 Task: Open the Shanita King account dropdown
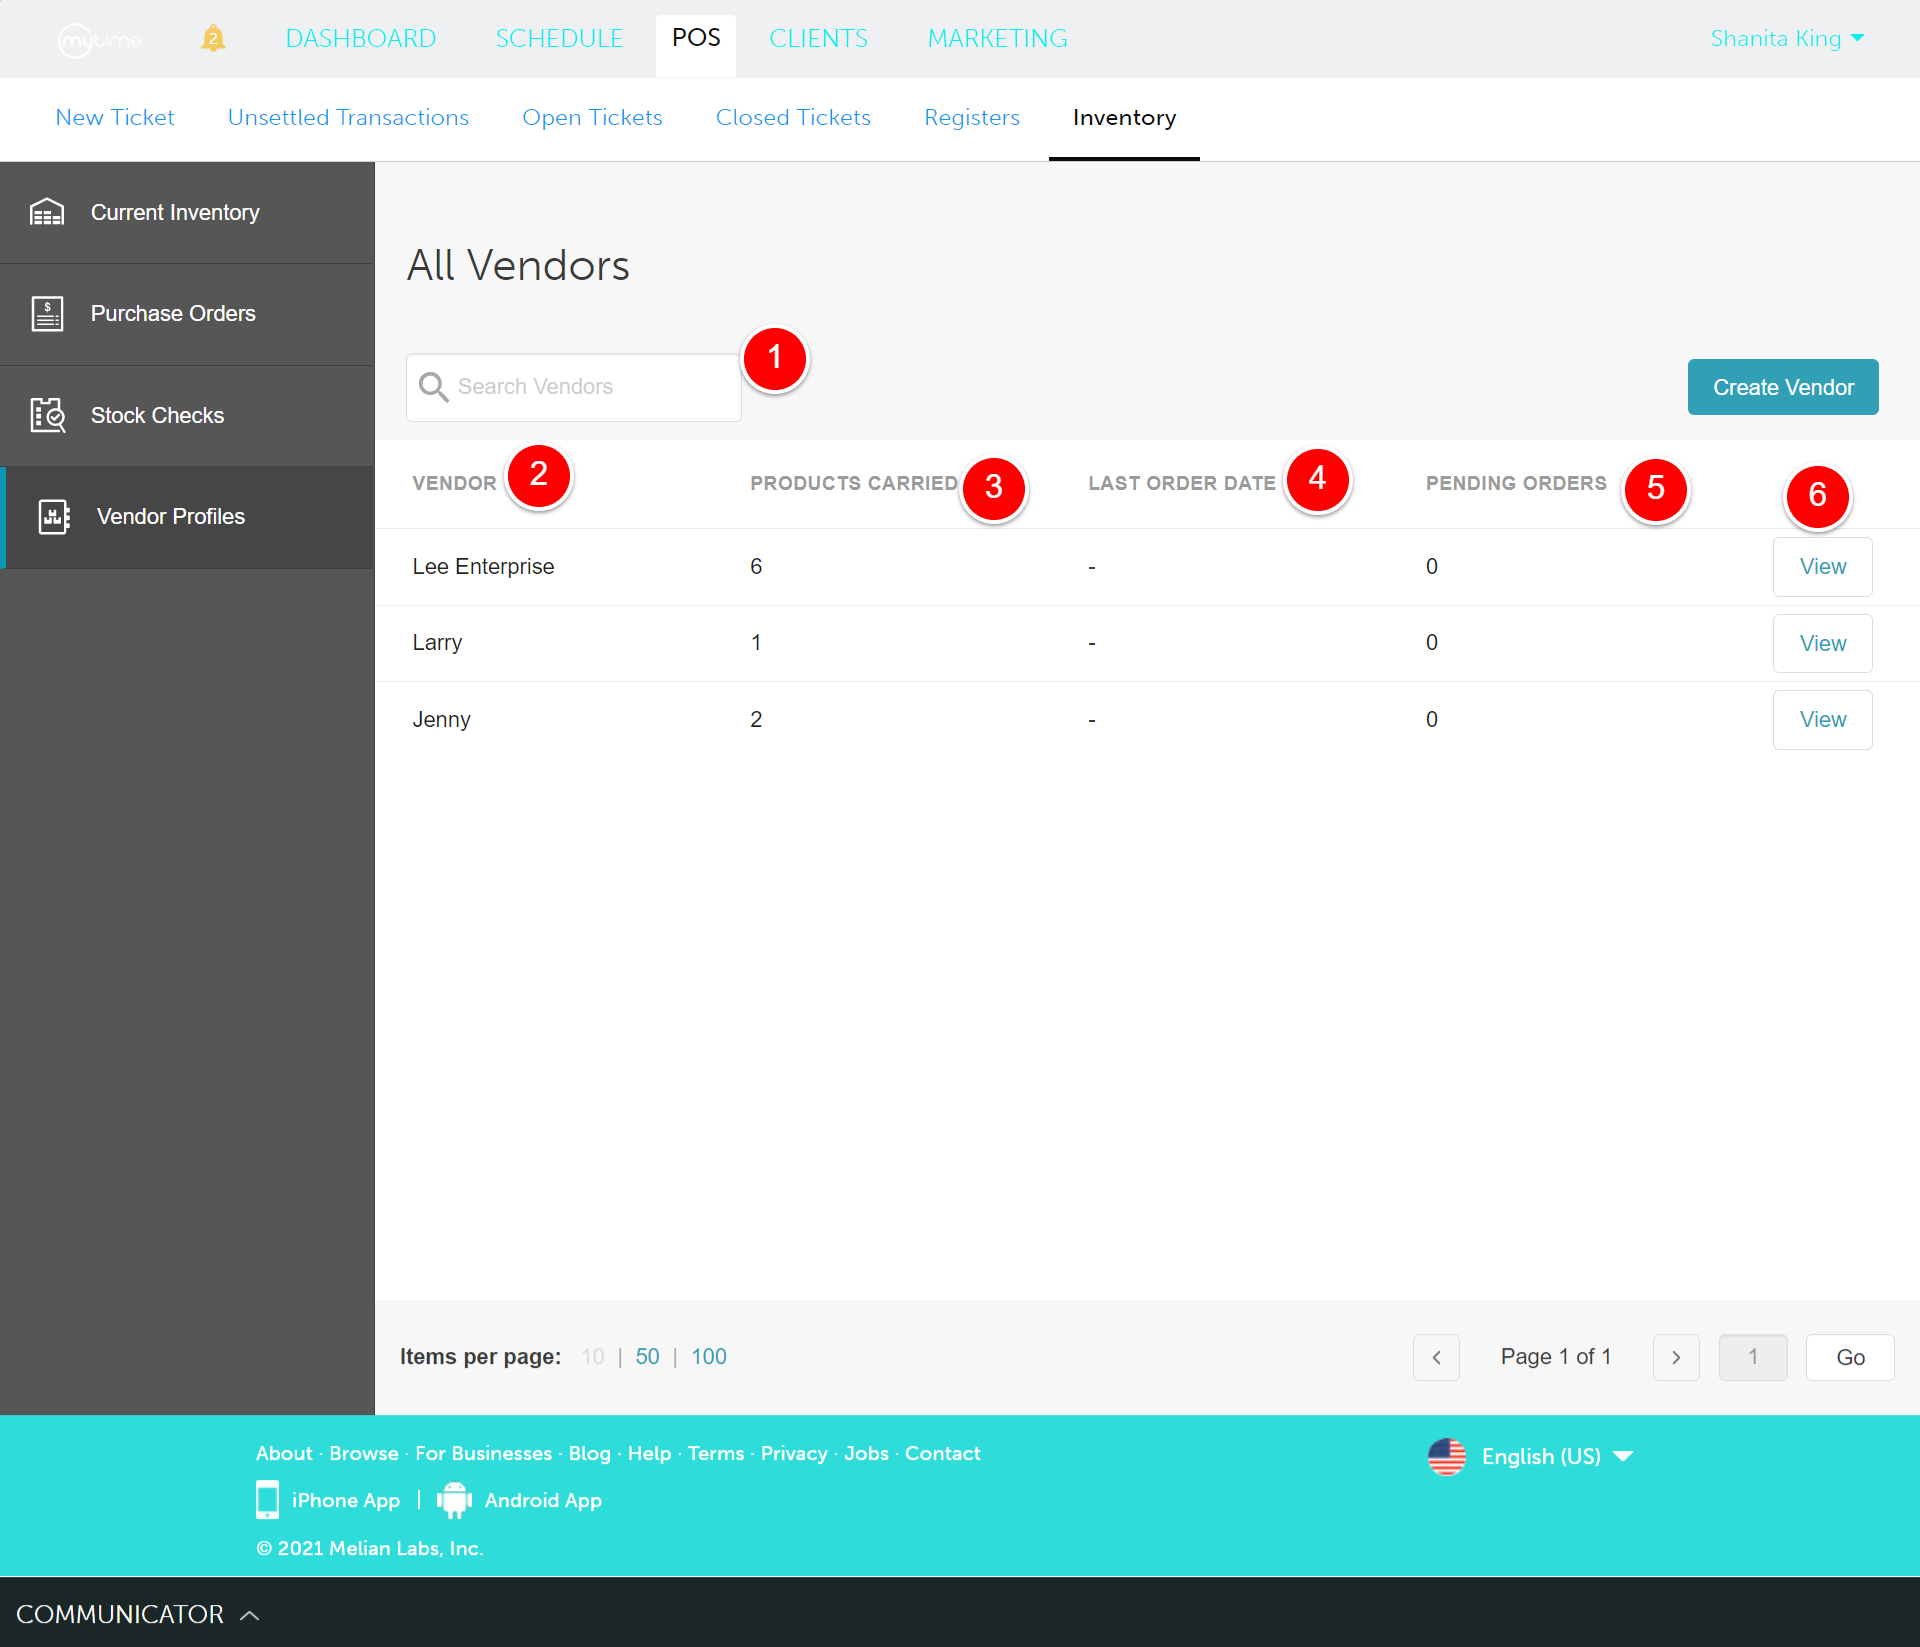[x=1786, y=39]
